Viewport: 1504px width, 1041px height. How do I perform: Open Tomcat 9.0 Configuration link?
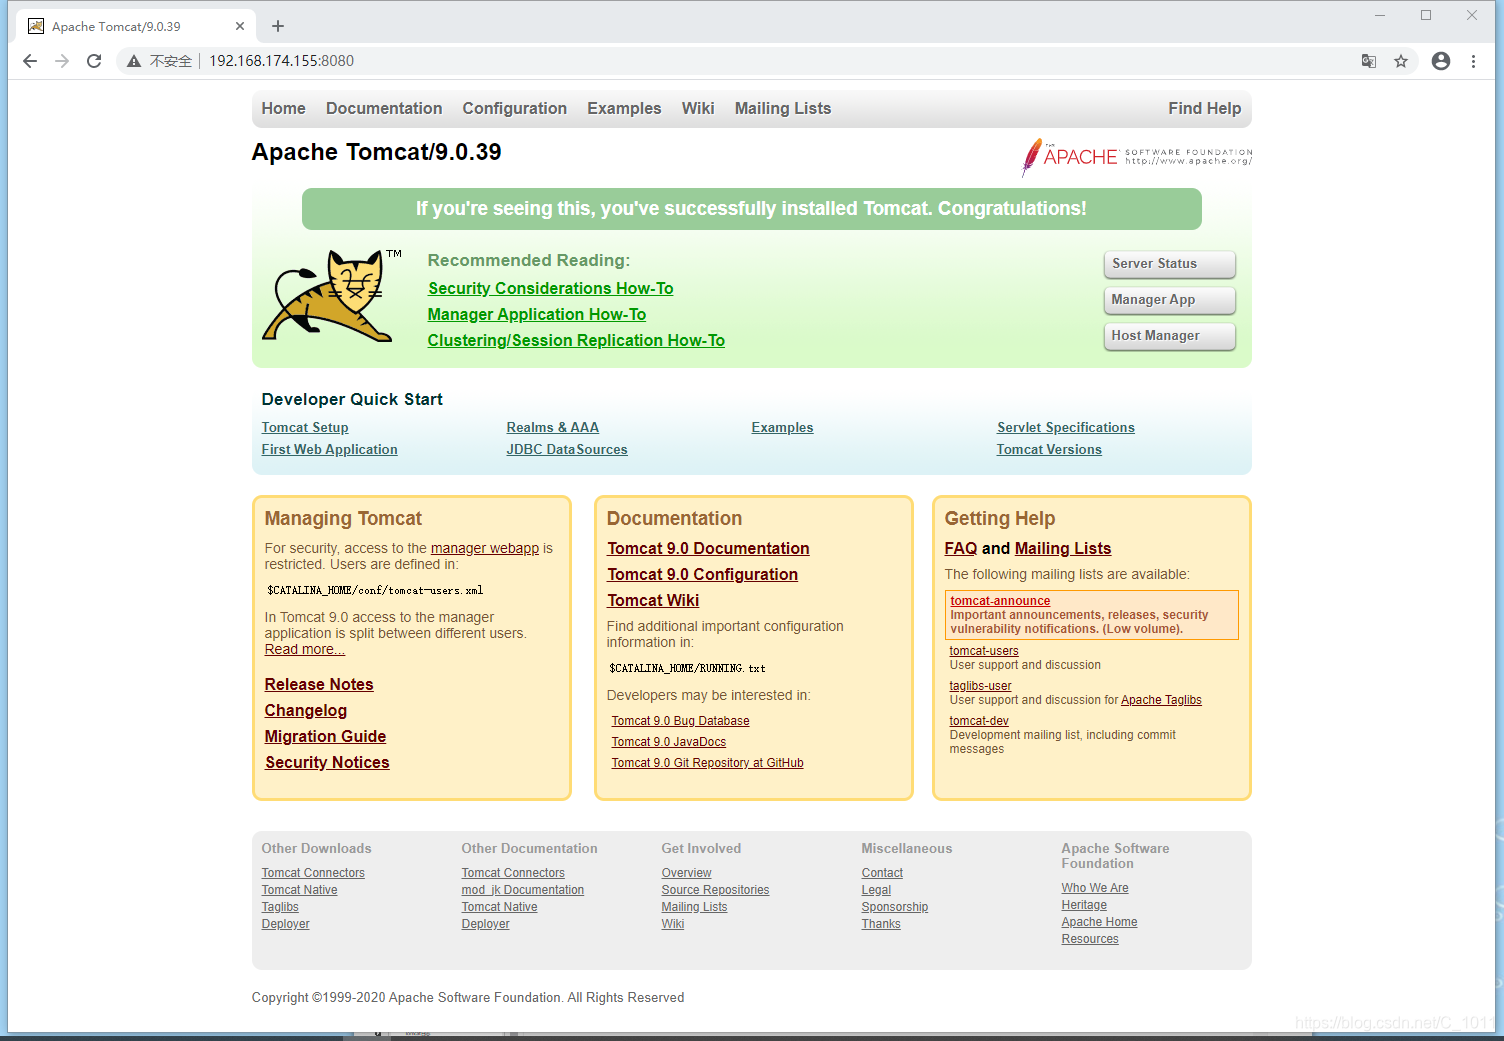click(703, 574)
